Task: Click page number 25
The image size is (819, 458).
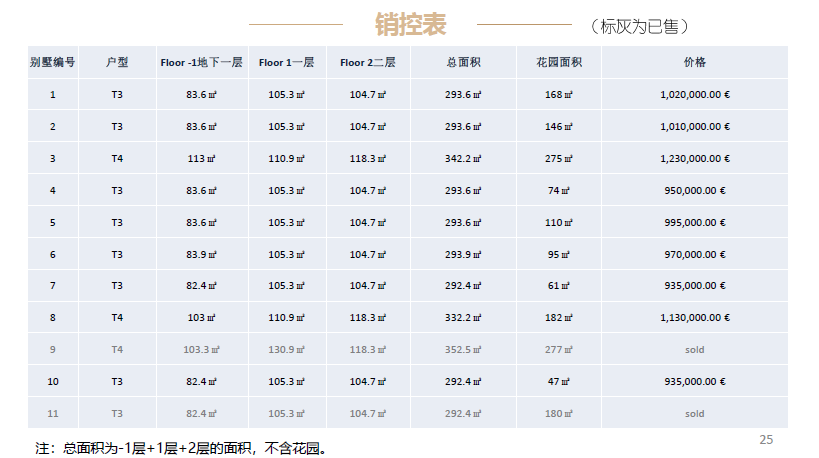Action: click(766, 440)
